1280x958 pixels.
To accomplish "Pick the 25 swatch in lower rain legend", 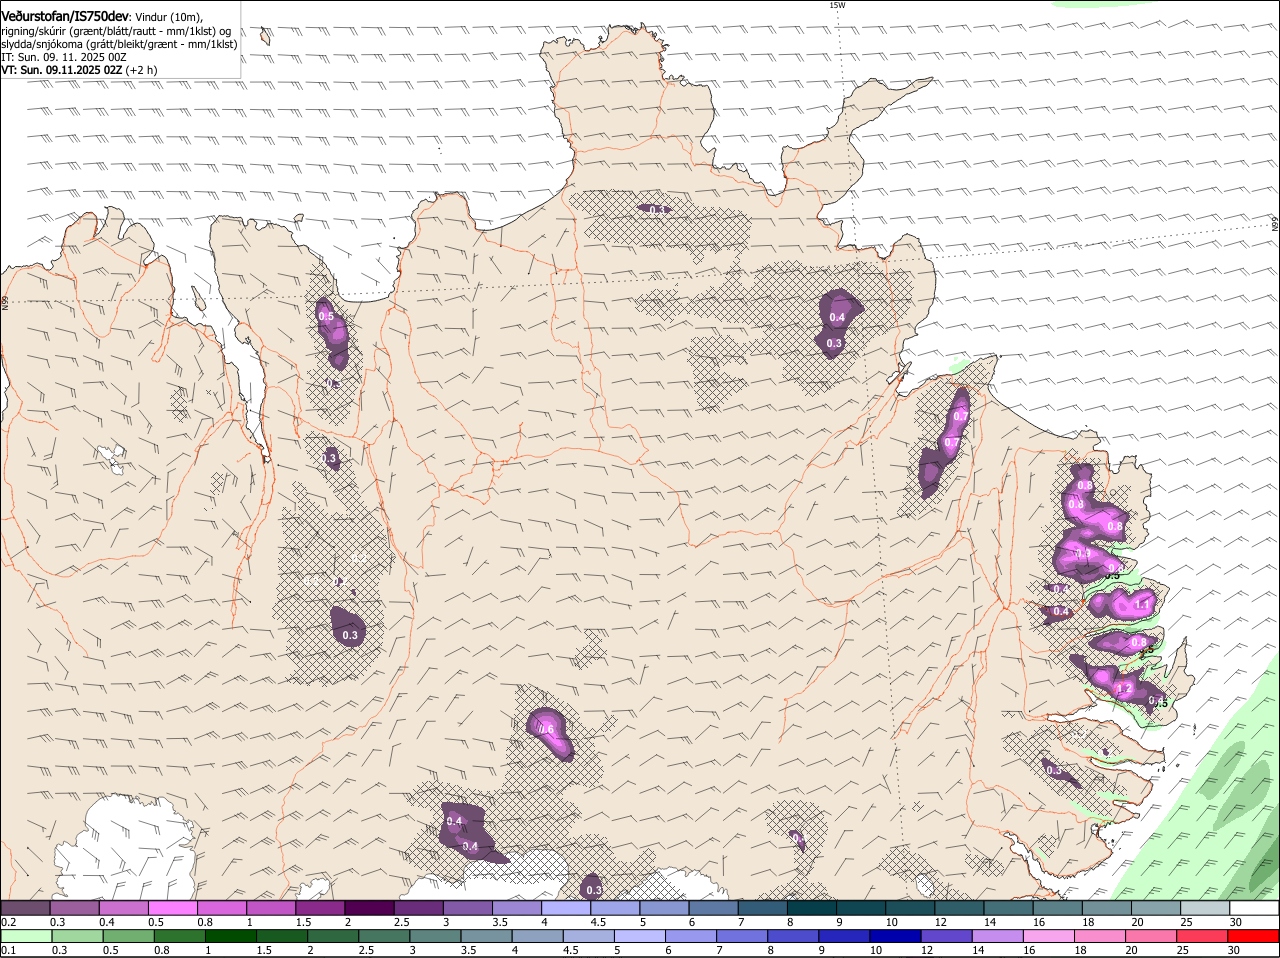I will pyautogui.click(x=1201, y=937).
